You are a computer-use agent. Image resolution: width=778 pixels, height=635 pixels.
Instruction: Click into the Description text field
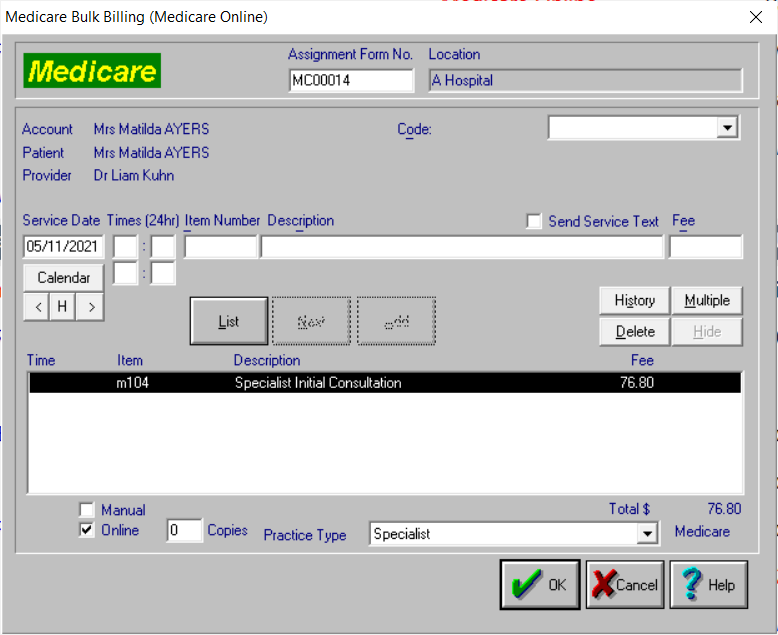click(462, 247)
